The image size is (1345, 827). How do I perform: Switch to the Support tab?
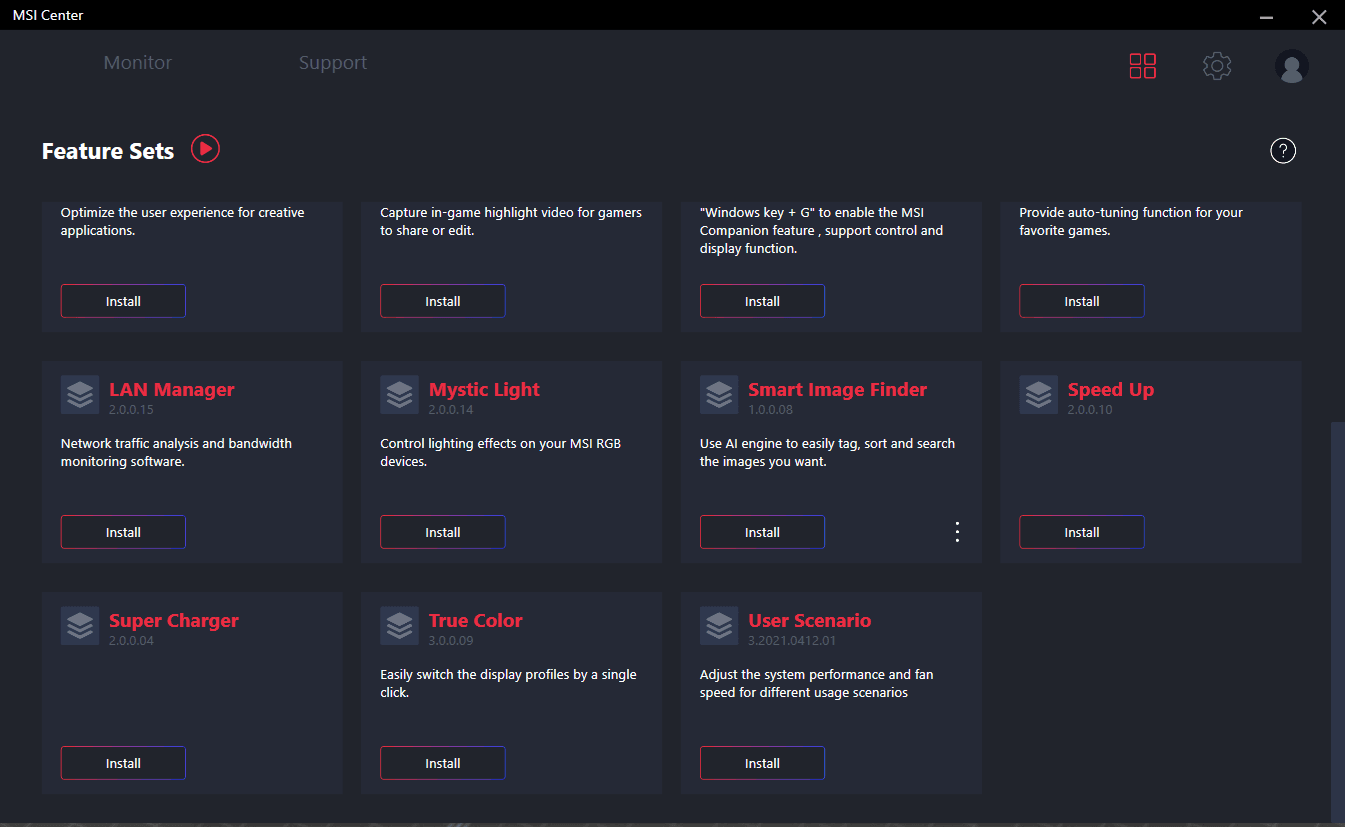coord(333,63)
